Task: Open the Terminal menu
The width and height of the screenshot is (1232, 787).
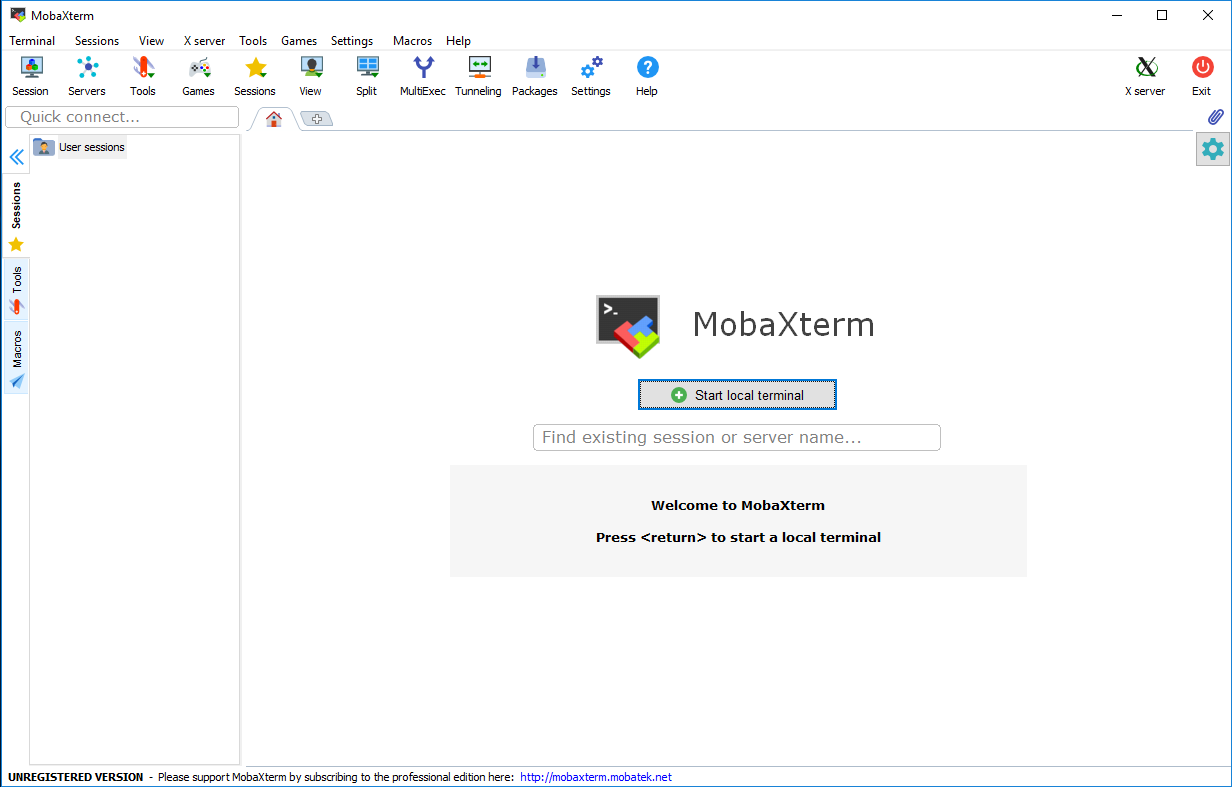Action: [x=33, y=41]
